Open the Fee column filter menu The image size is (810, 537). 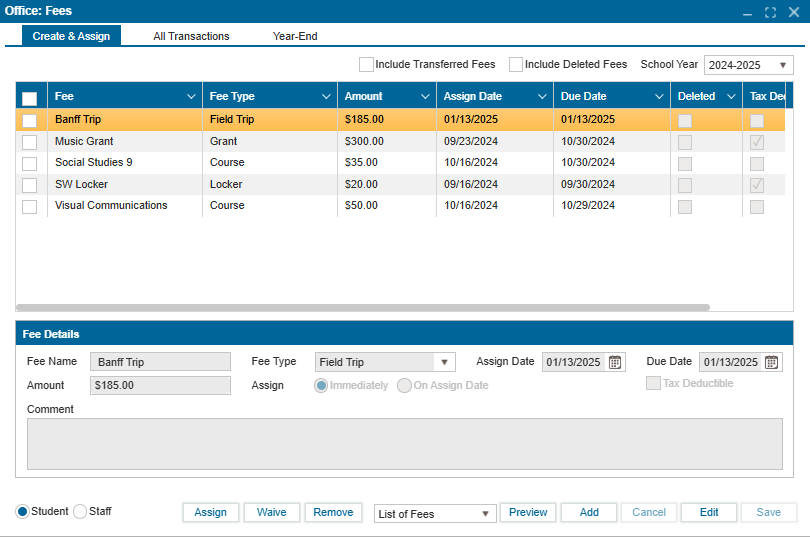pos(191,97)
